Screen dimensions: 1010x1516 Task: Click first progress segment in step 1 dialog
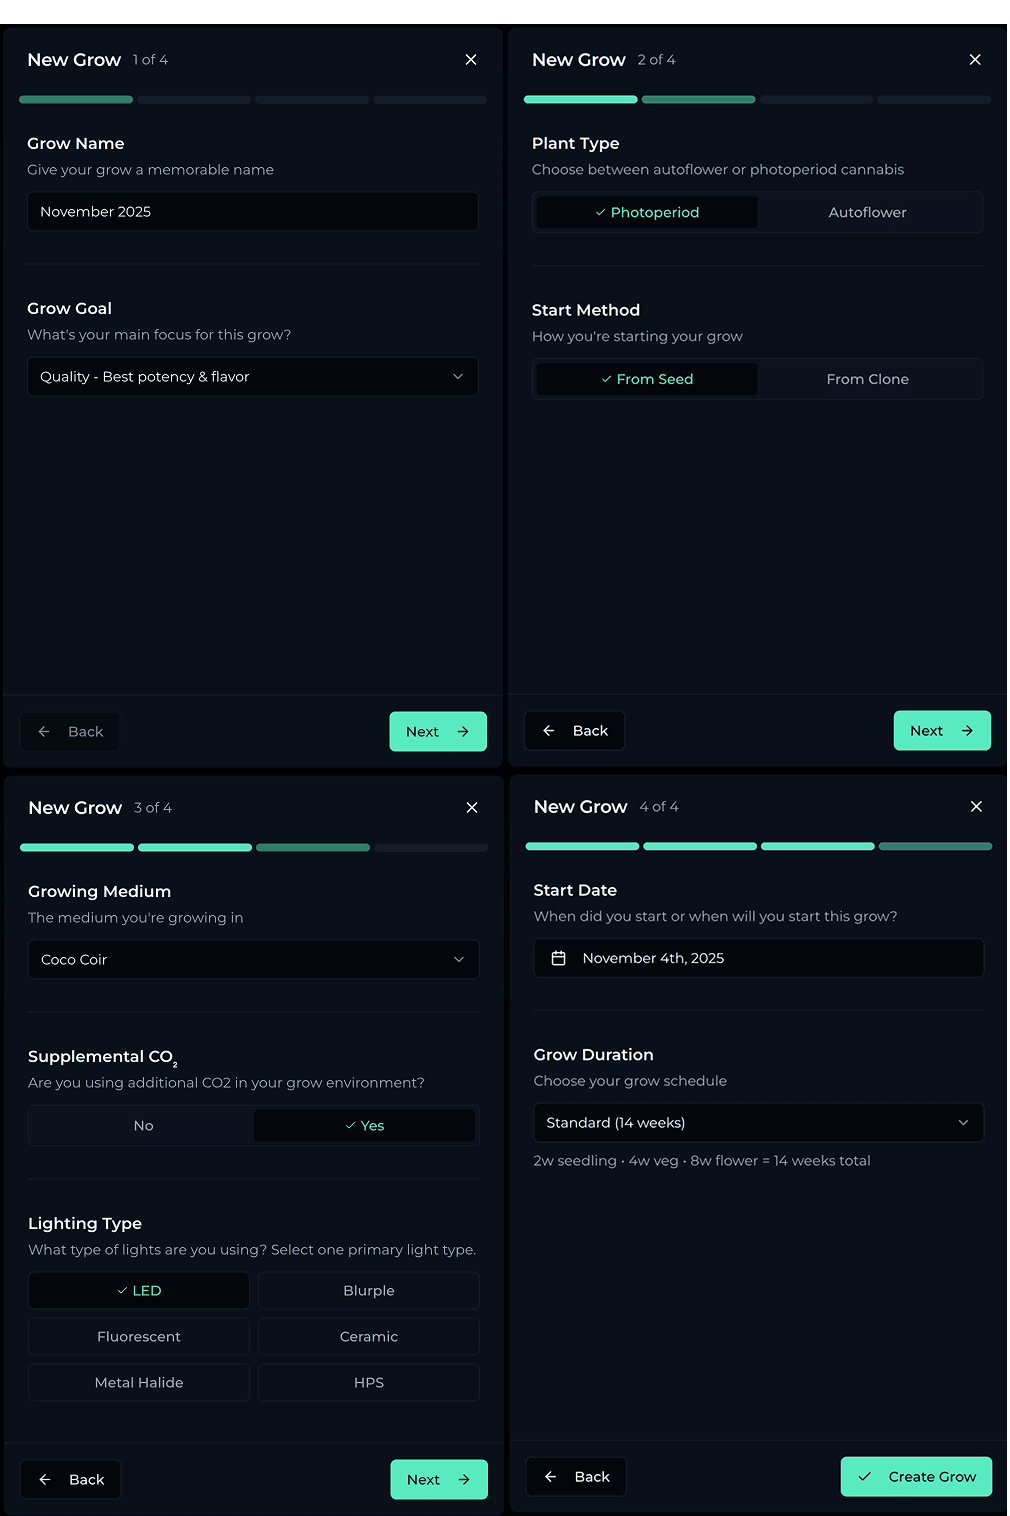tap(76, 100)
